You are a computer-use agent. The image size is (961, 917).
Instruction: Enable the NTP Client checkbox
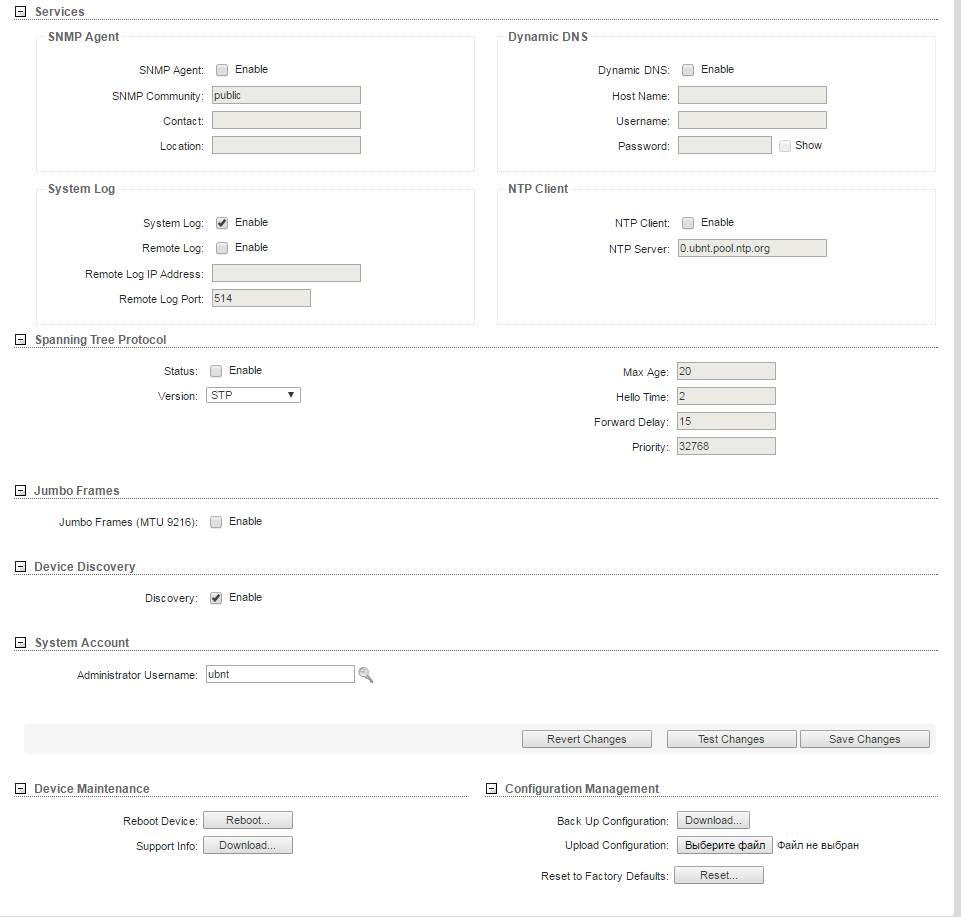click(x=688, y=223)
